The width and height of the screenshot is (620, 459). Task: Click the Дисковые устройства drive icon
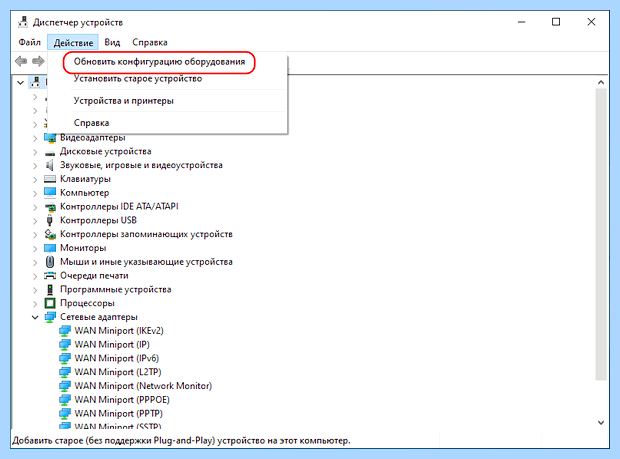(50, 152)
